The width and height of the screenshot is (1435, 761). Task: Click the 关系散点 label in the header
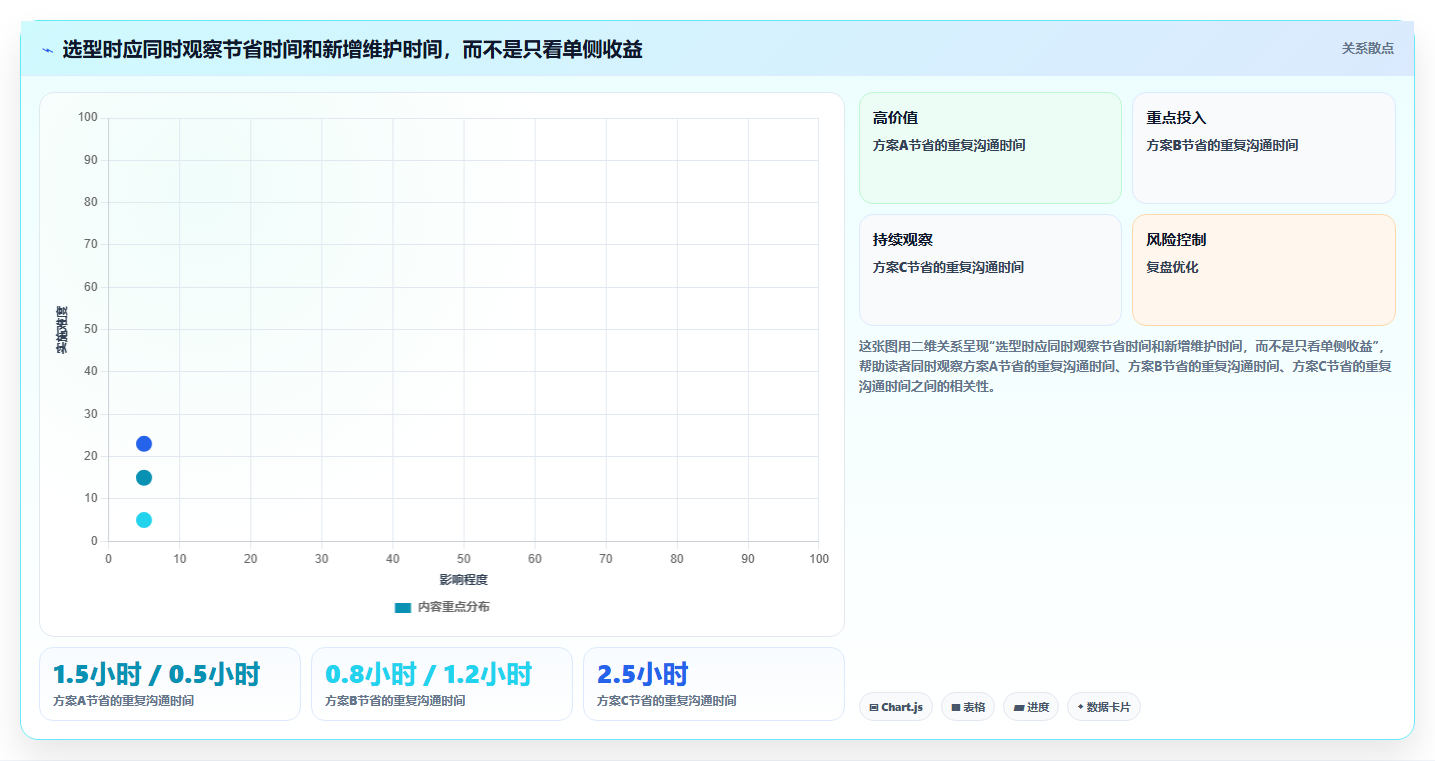[1367, 48]
